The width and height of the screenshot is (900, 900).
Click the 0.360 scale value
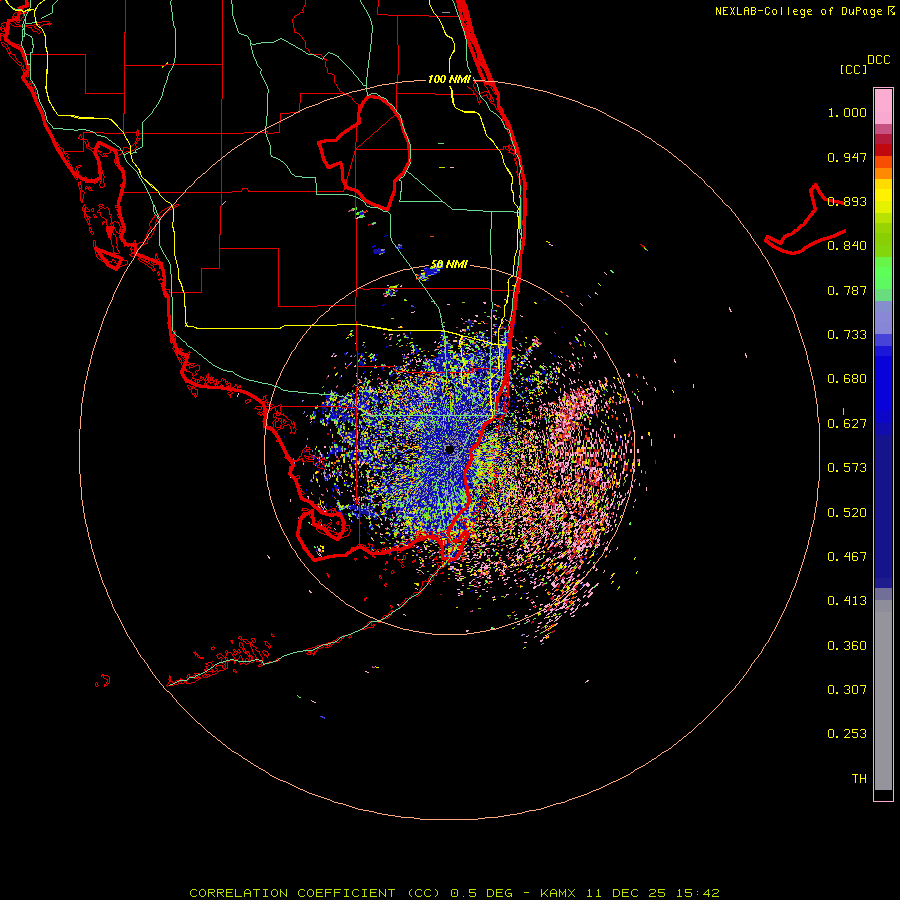[847, 646]
